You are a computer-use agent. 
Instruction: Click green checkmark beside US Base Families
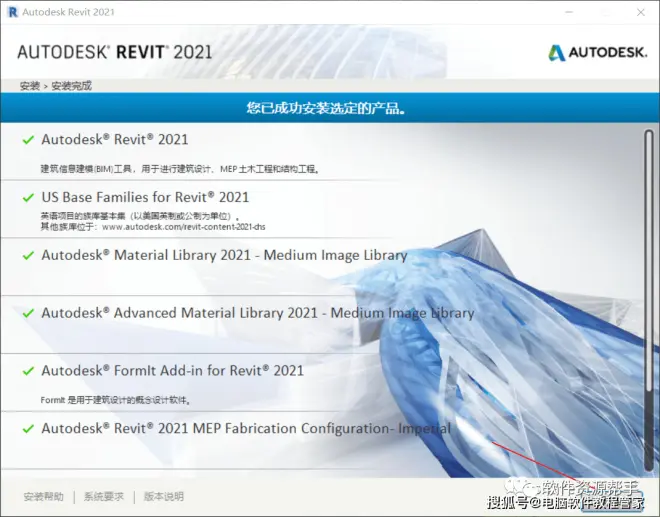pyautogui.click(x=28, y=197)
